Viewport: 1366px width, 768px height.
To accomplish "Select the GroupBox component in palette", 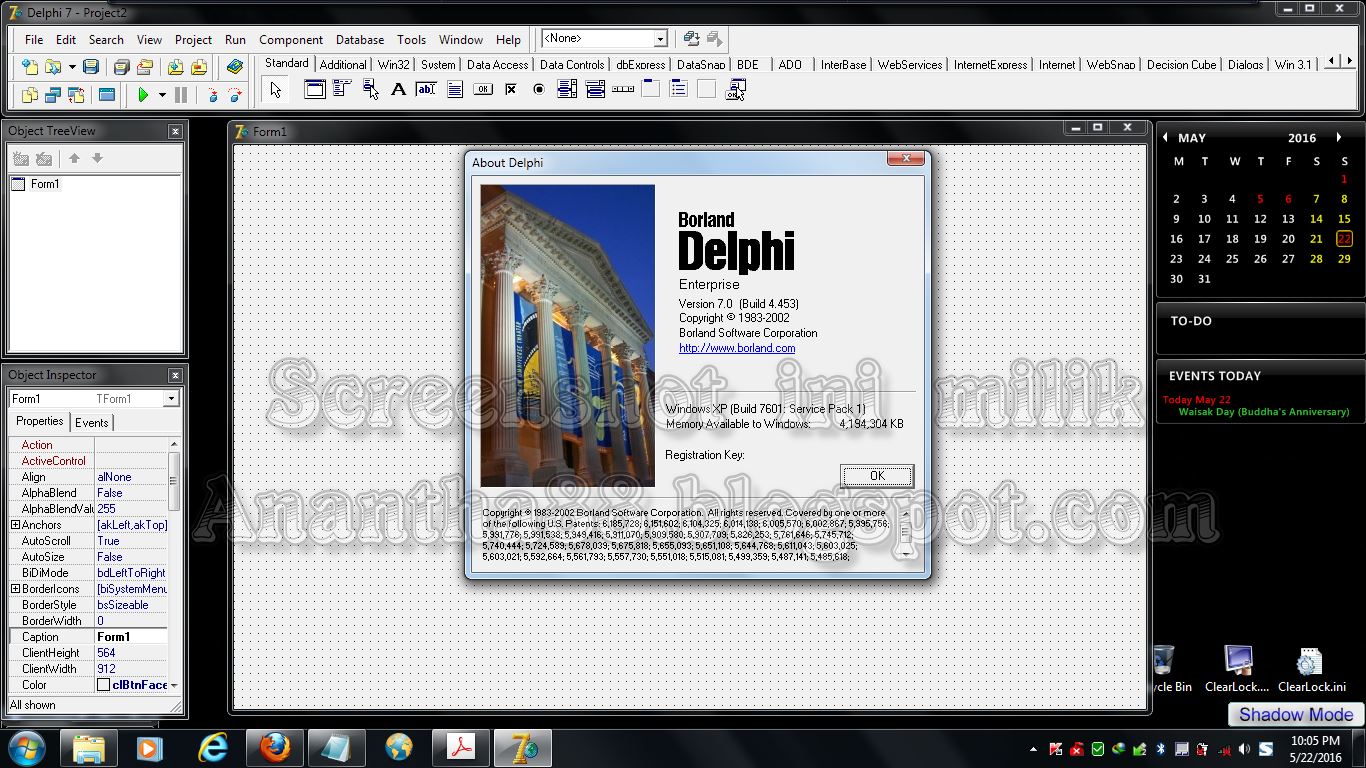I will (x=650, y=89).
